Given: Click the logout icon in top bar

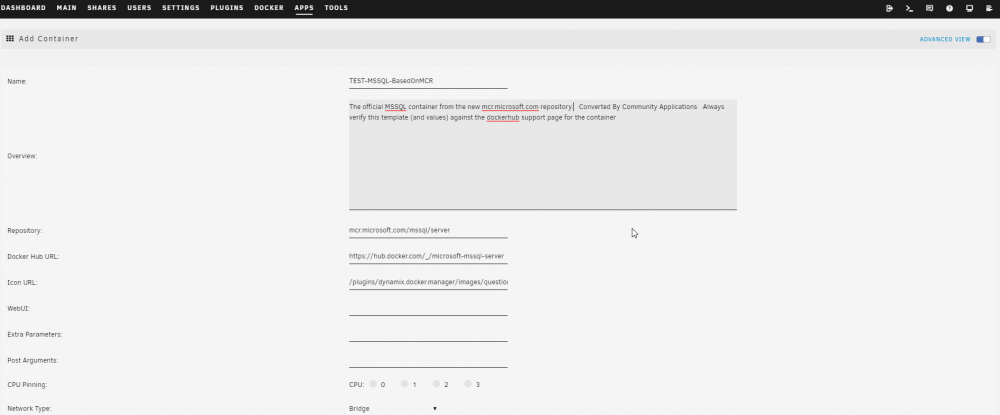Looking at the screenshot, I should (x=890, y=8).
